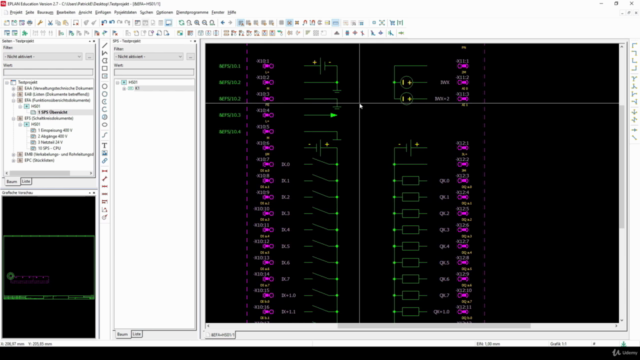Open the Bearbeiten menu

tap(66, 13)
